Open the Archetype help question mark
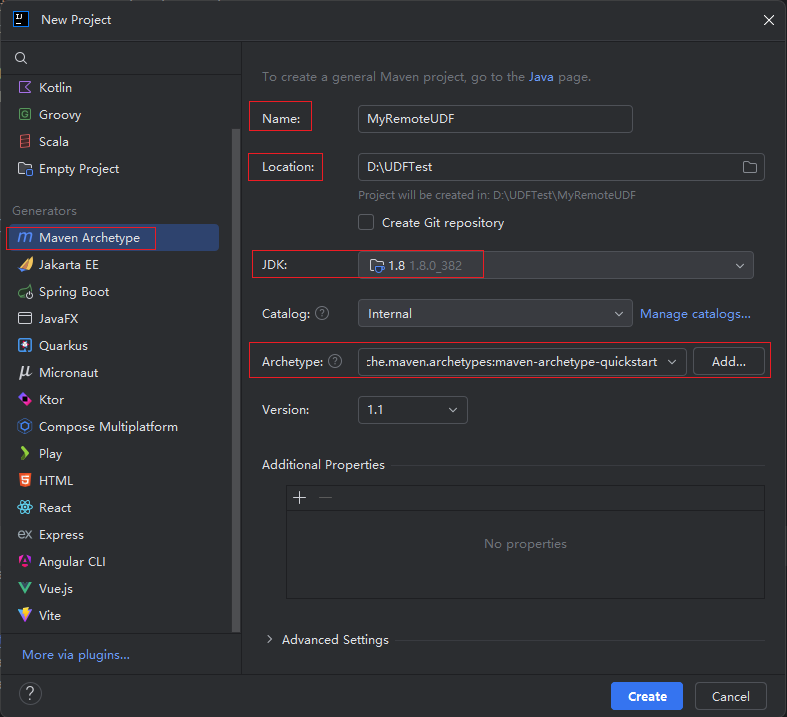 335,361
